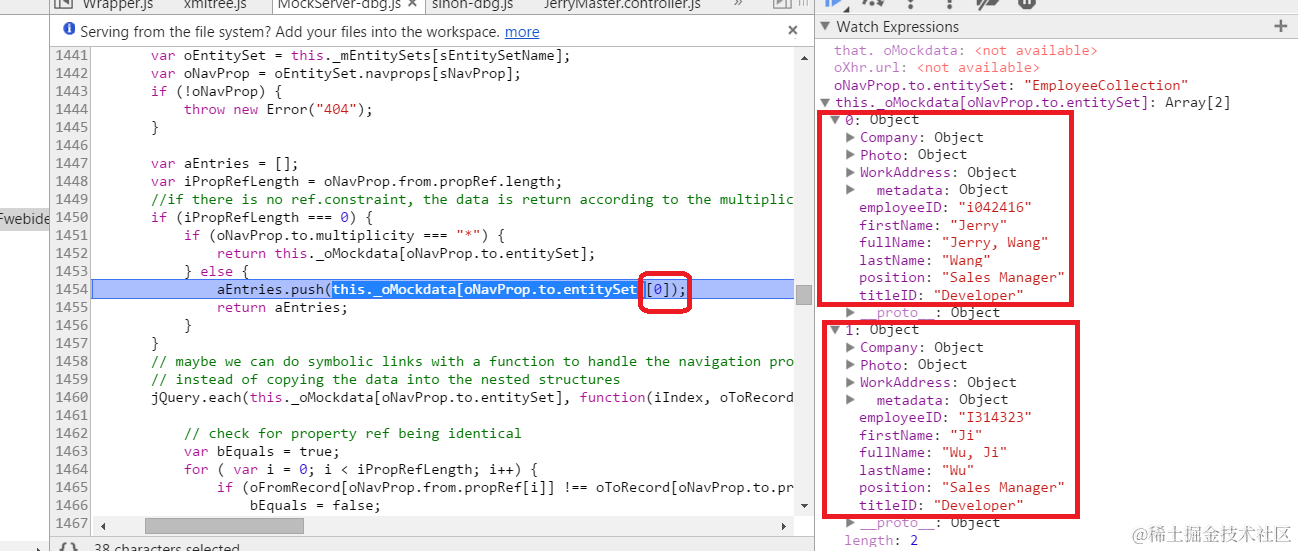The height and width of the screenshot is (551, 1298).
Task: Click the code editor vertical scrollbar thumb
Action: 804,294
